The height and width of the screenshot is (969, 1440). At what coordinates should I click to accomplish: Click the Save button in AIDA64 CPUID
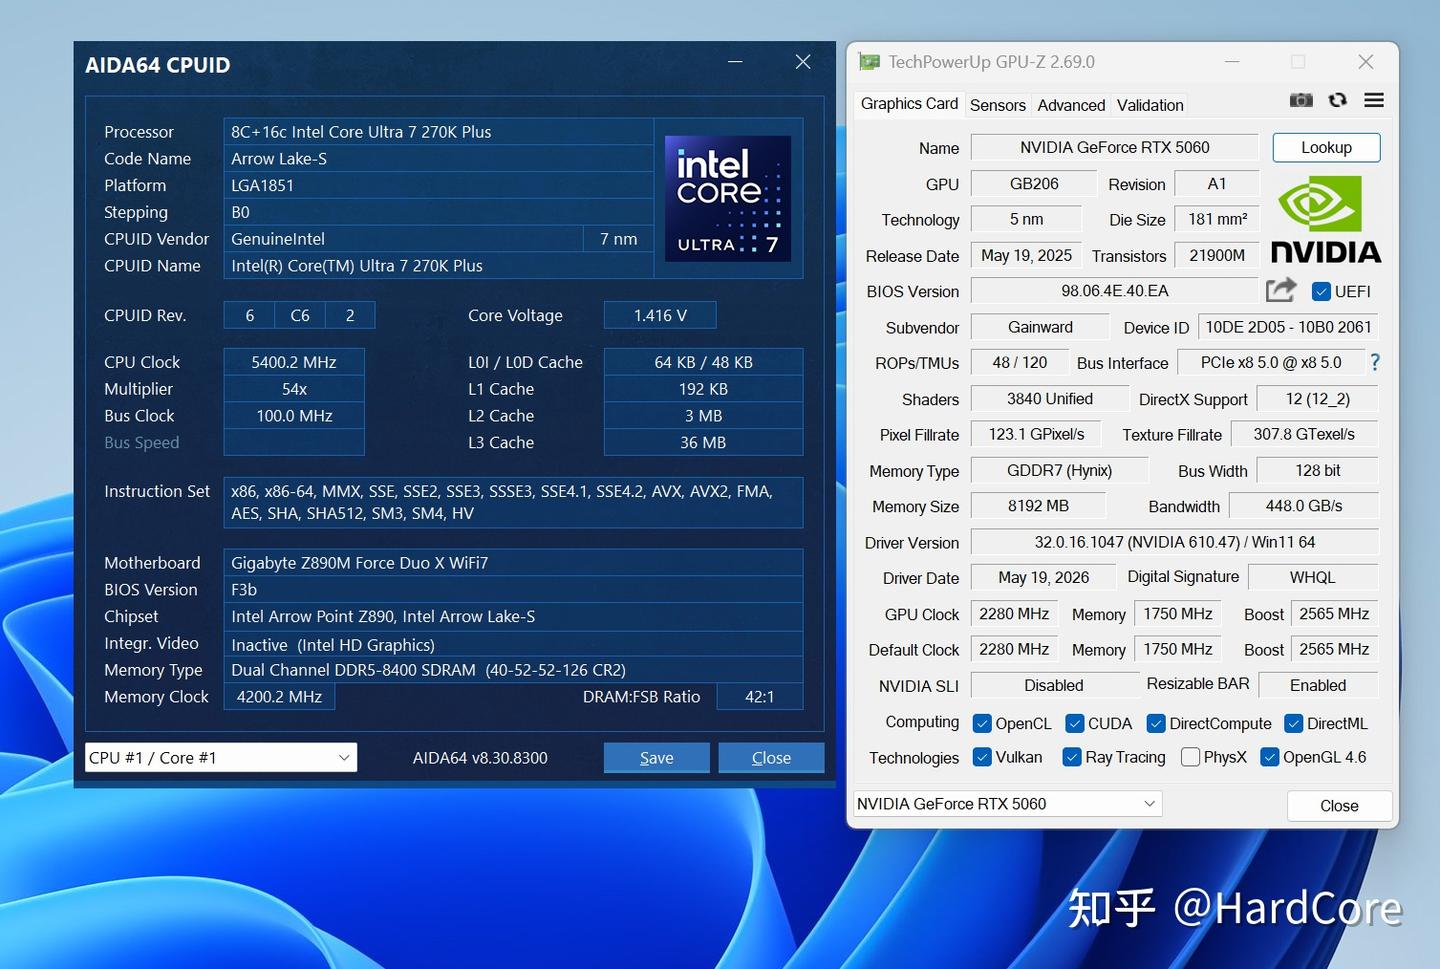point(656,758)
